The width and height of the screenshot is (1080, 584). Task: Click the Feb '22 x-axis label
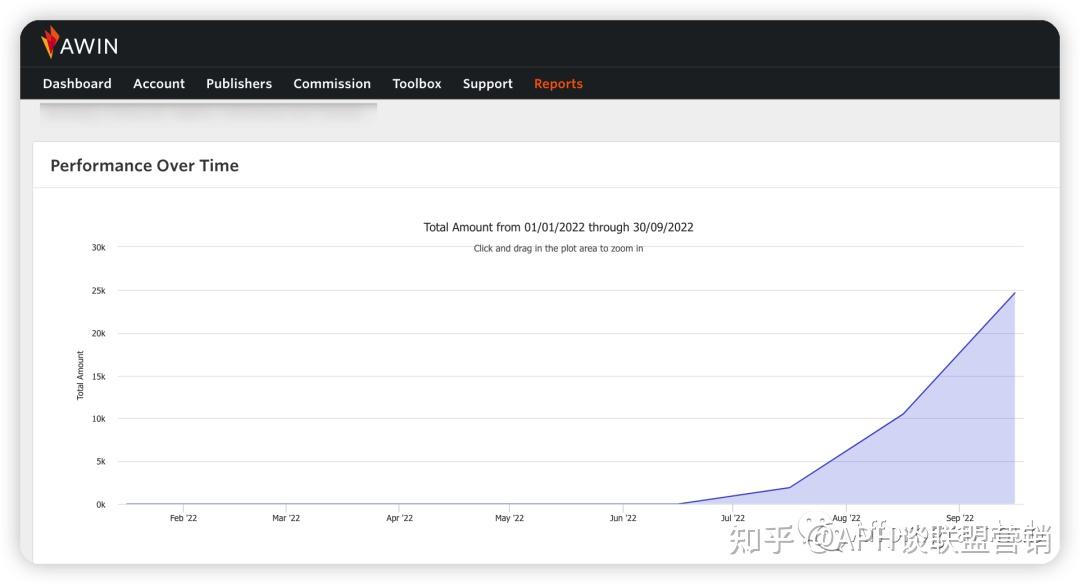coord(183,518)
